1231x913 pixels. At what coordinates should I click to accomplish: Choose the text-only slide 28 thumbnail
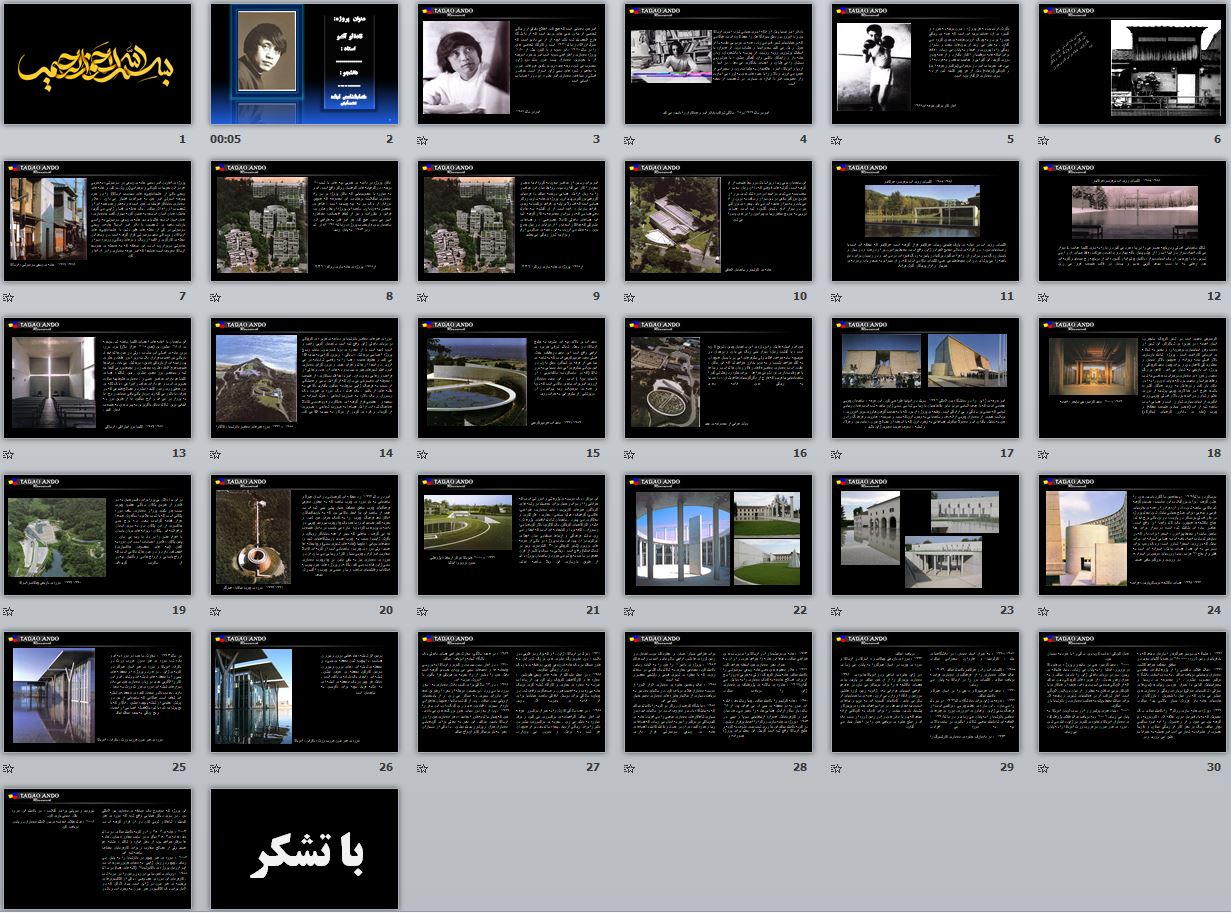718,692
